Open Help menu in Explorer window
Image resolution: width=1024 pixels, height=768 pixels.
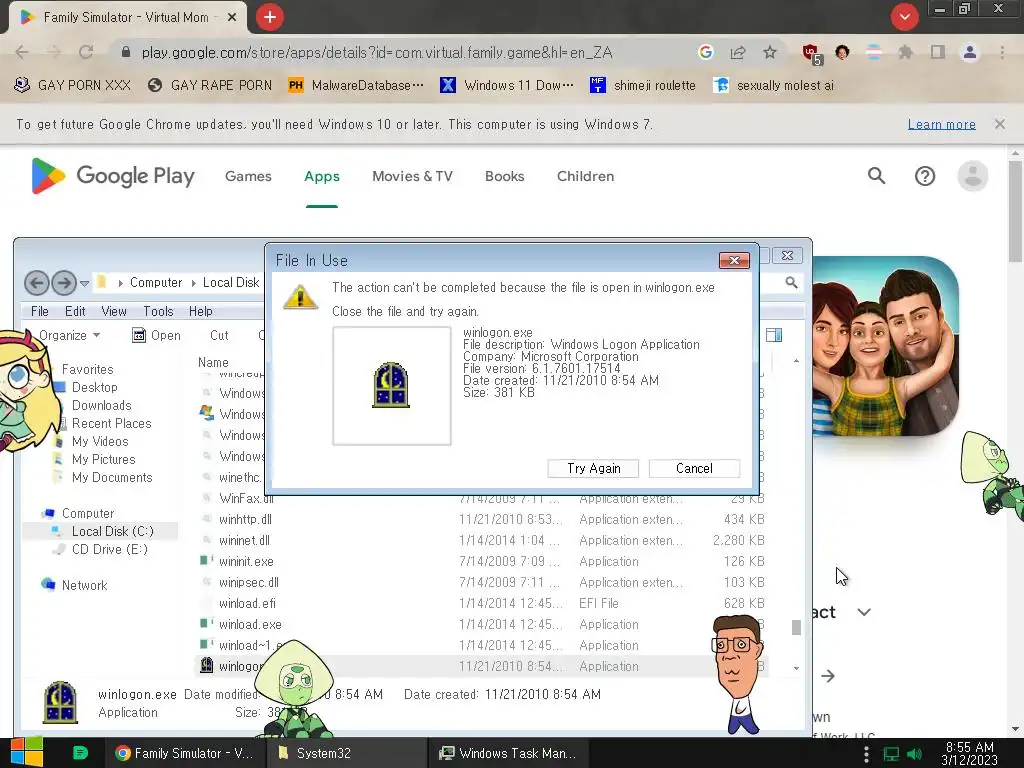[200, 312]
